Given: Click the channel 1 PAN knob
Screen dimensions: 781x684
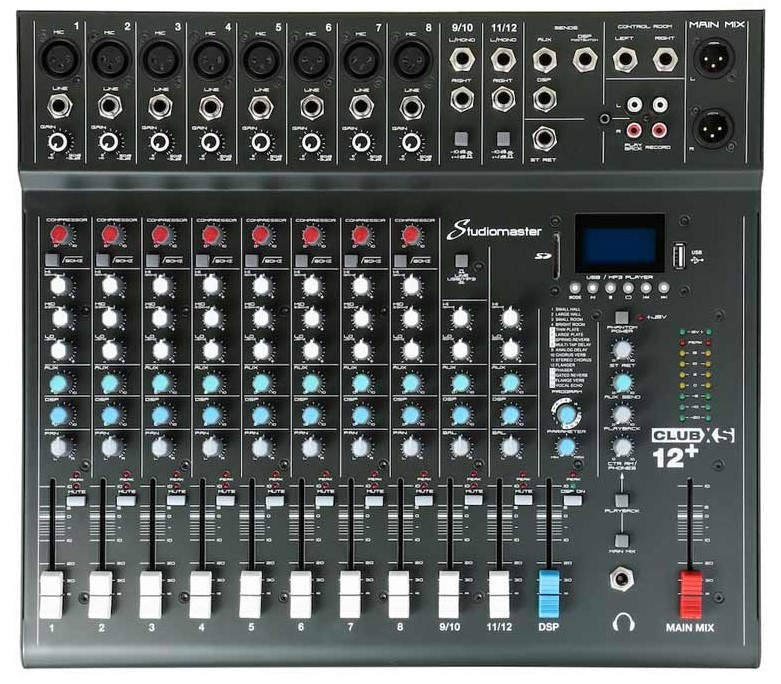Looking at the screenshot, I should pyautogui.click(x=60, y=447).
